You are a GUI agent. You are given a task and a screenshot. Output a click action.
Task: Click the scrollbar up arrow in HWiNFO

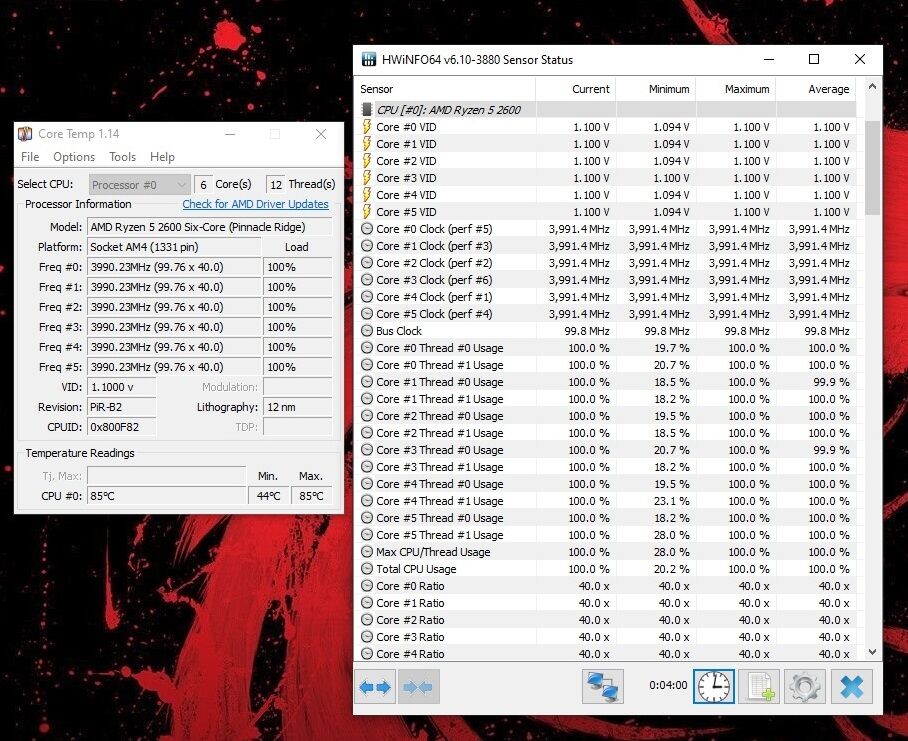pyautogui.click(x=872, y=87)
